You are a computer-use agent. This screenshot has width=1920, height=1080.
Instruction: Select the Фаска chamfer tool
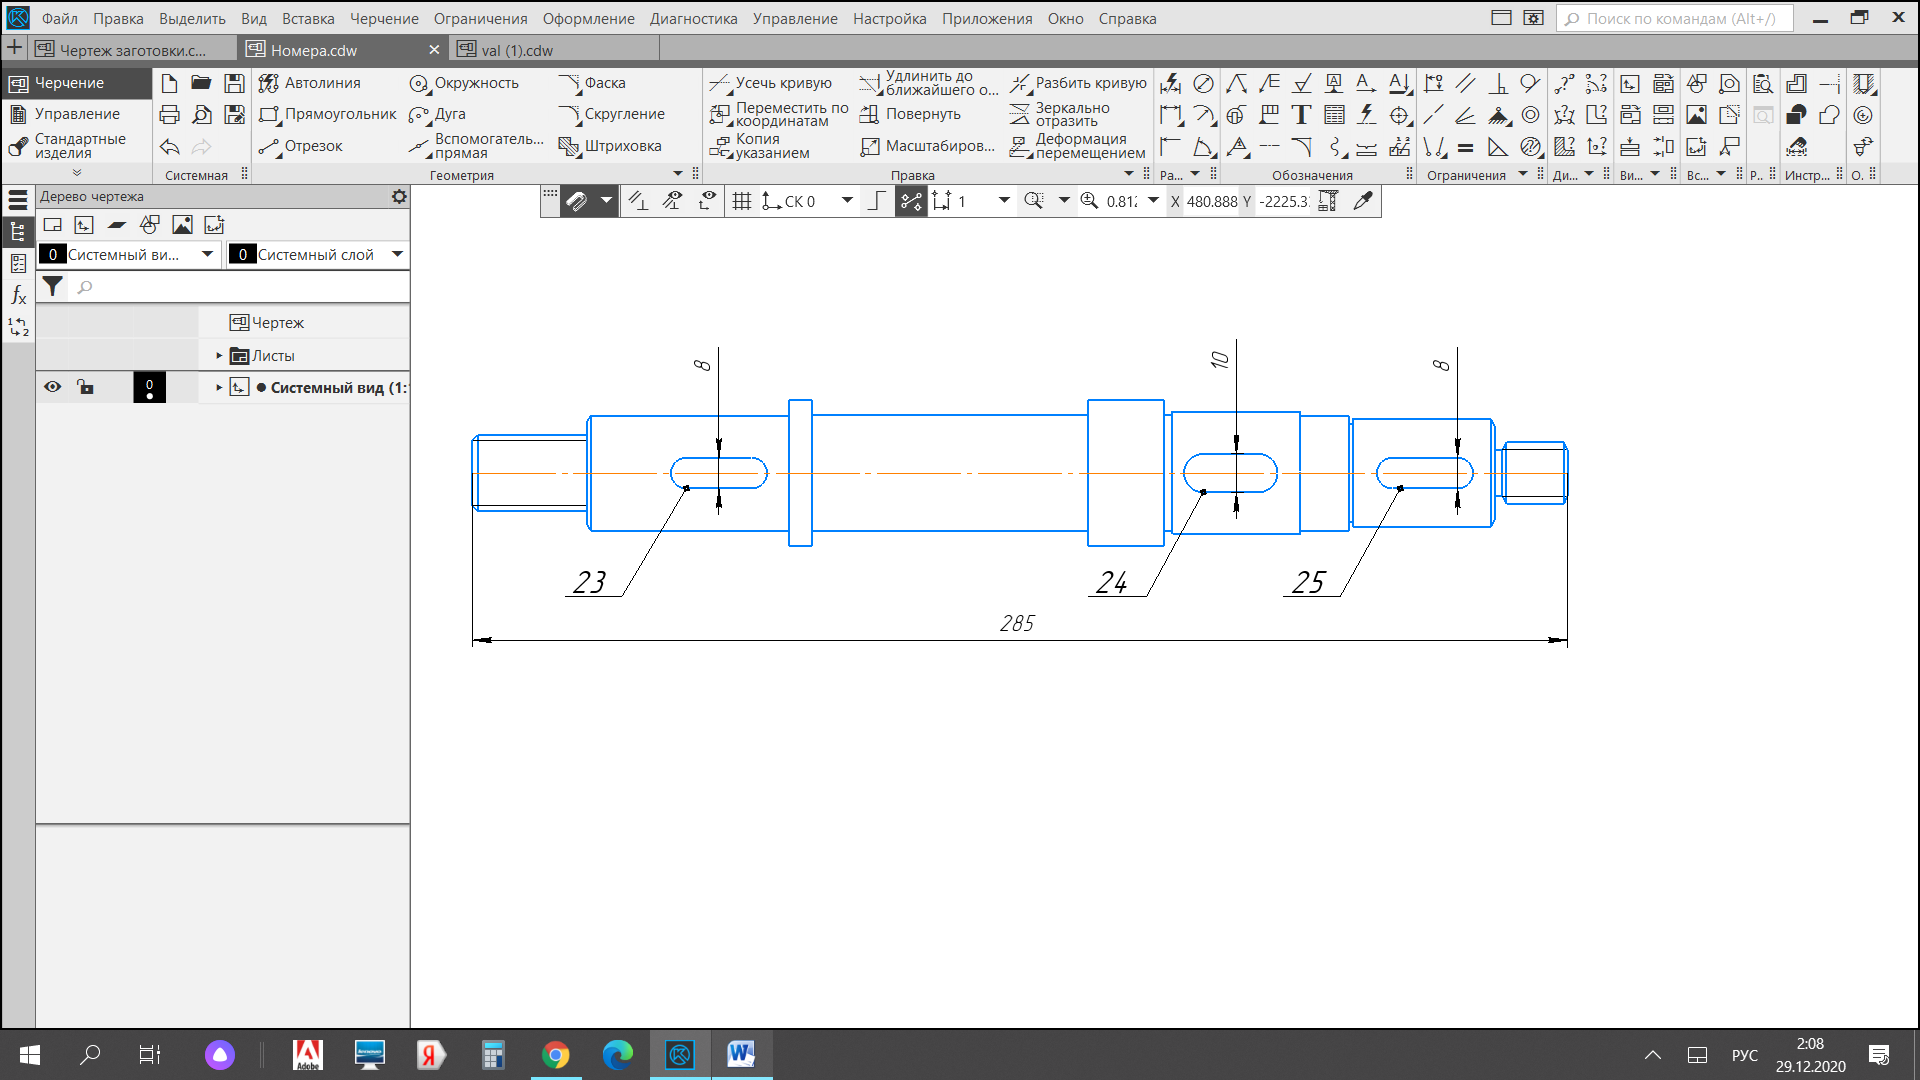pos(592,83)
